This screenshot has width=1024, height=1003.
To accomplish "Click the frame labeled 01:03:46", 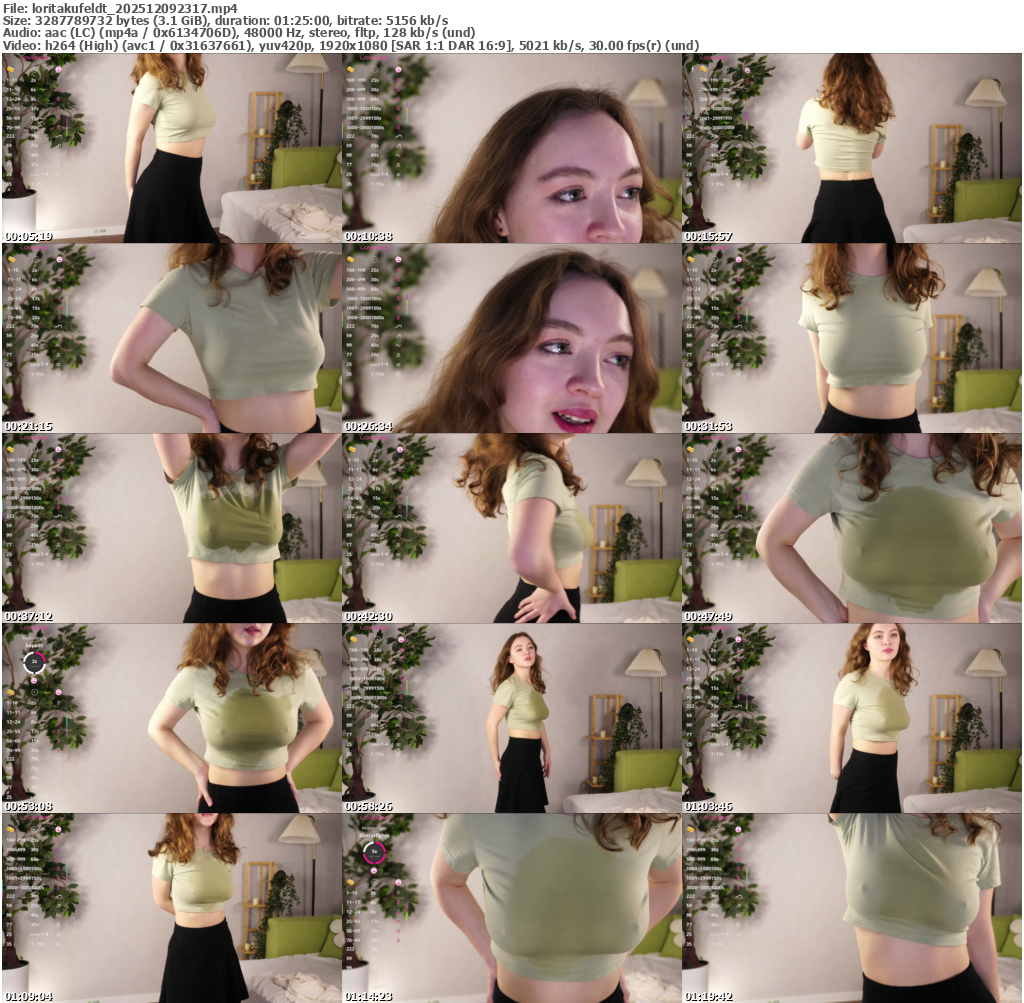I will click(x=852, y=718).
